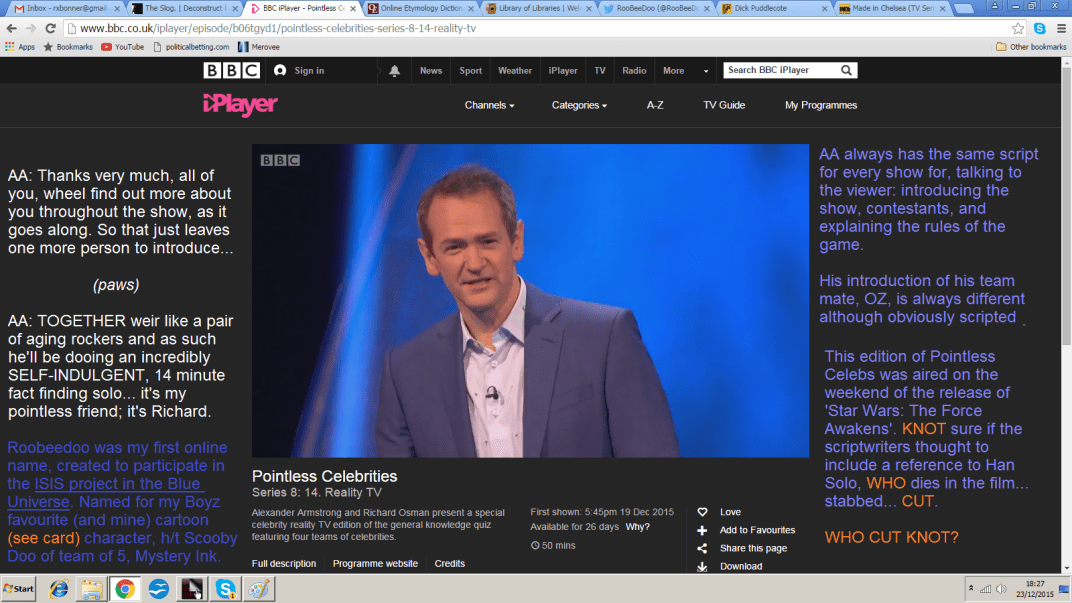Click the BBC notifications bell icon
This screenshot has height=603, width=1072.
coord(394,71)
